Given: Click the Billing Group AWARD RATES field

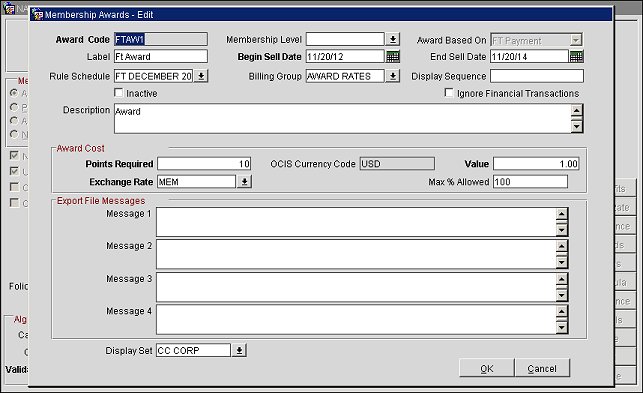Looking at the screenshot, I should click(x=345, y=76).
